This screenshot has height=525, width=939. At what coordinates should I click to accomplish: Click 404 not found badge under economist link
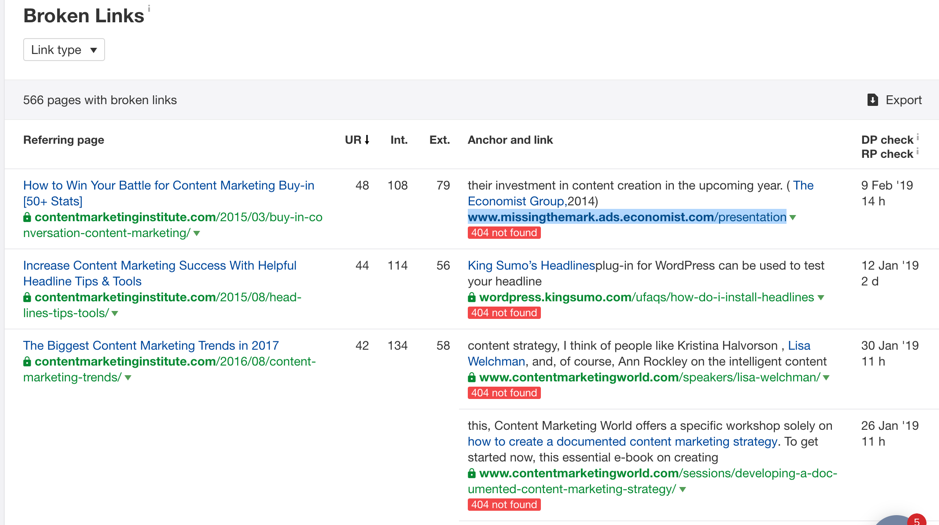[504, 233]
